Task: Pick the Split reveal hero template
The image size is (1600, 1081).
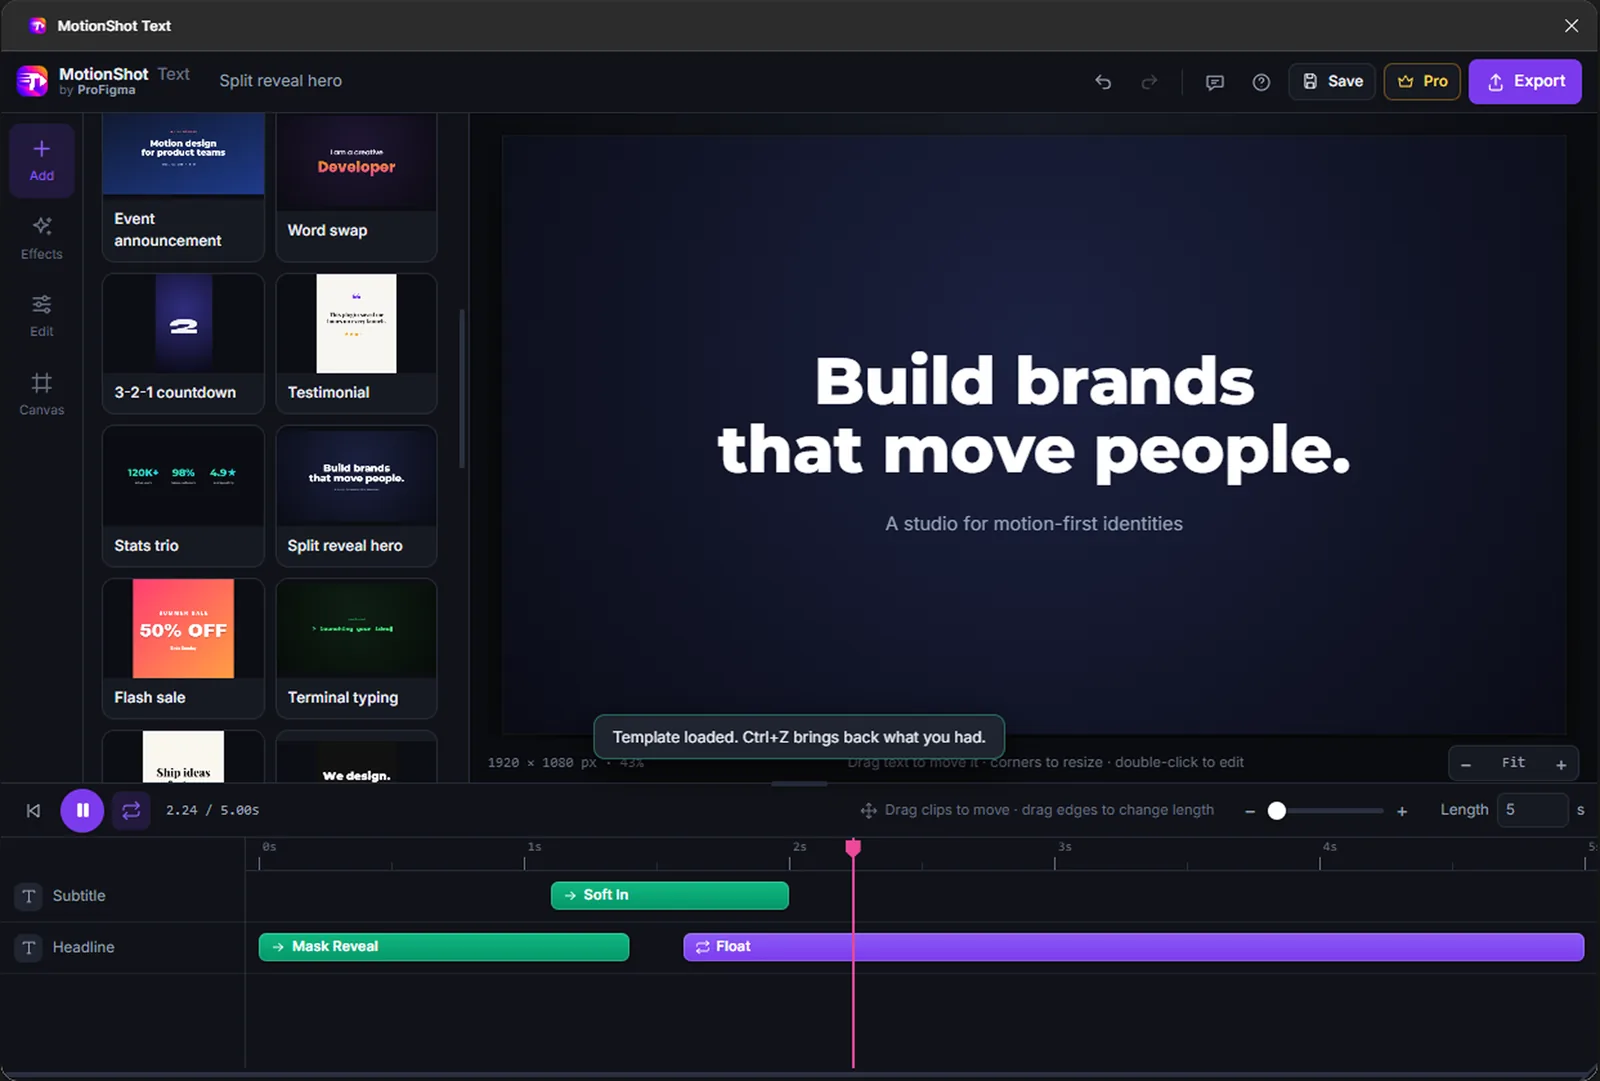Action: pyautogui.click(x=356, y=496)
